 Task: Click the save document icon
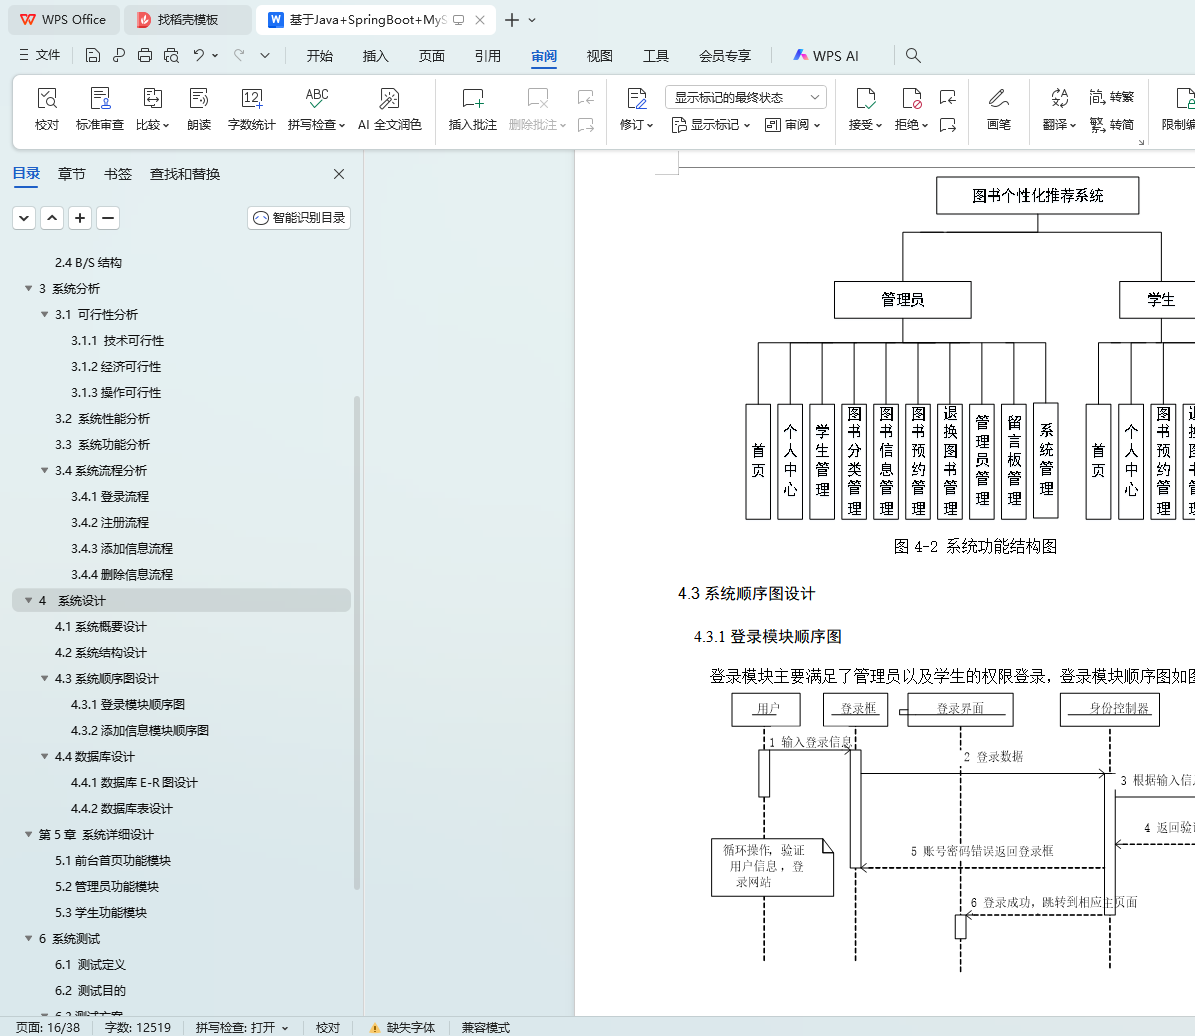(x=92, y=55)
